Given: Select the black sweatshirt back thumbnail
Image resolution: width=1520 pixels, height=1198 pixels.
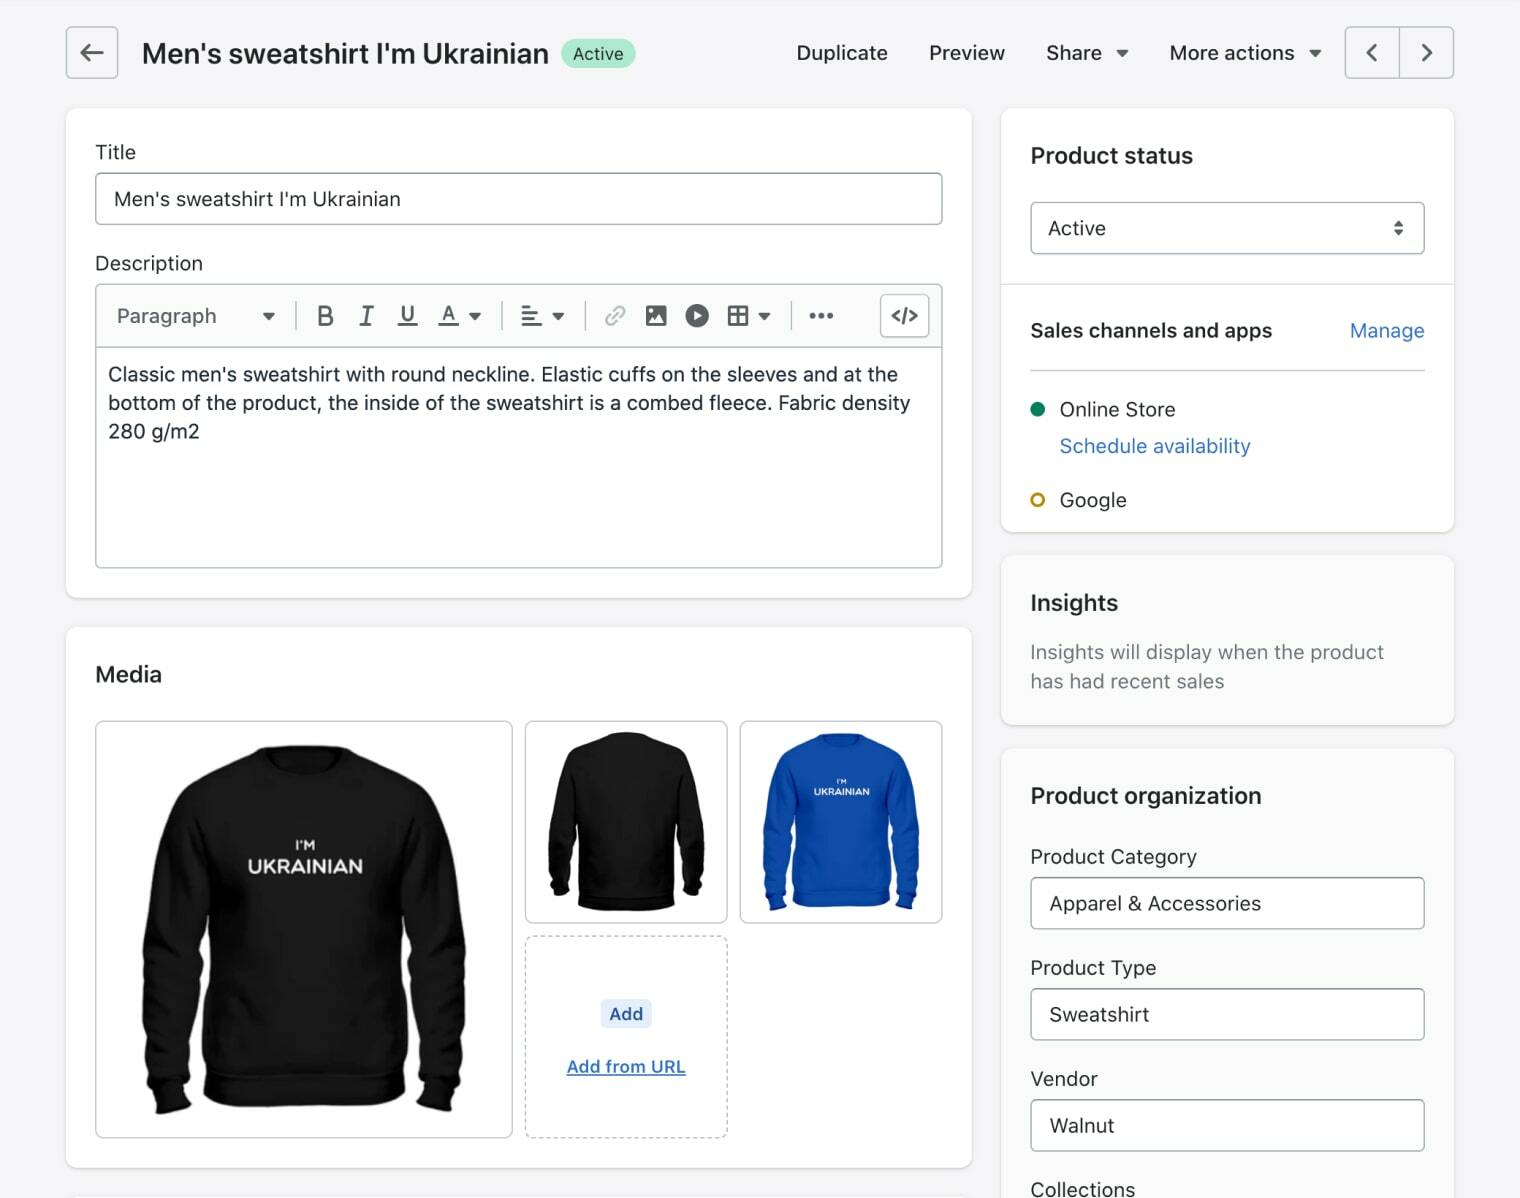Looking at the screenshot, I should 626,822.
